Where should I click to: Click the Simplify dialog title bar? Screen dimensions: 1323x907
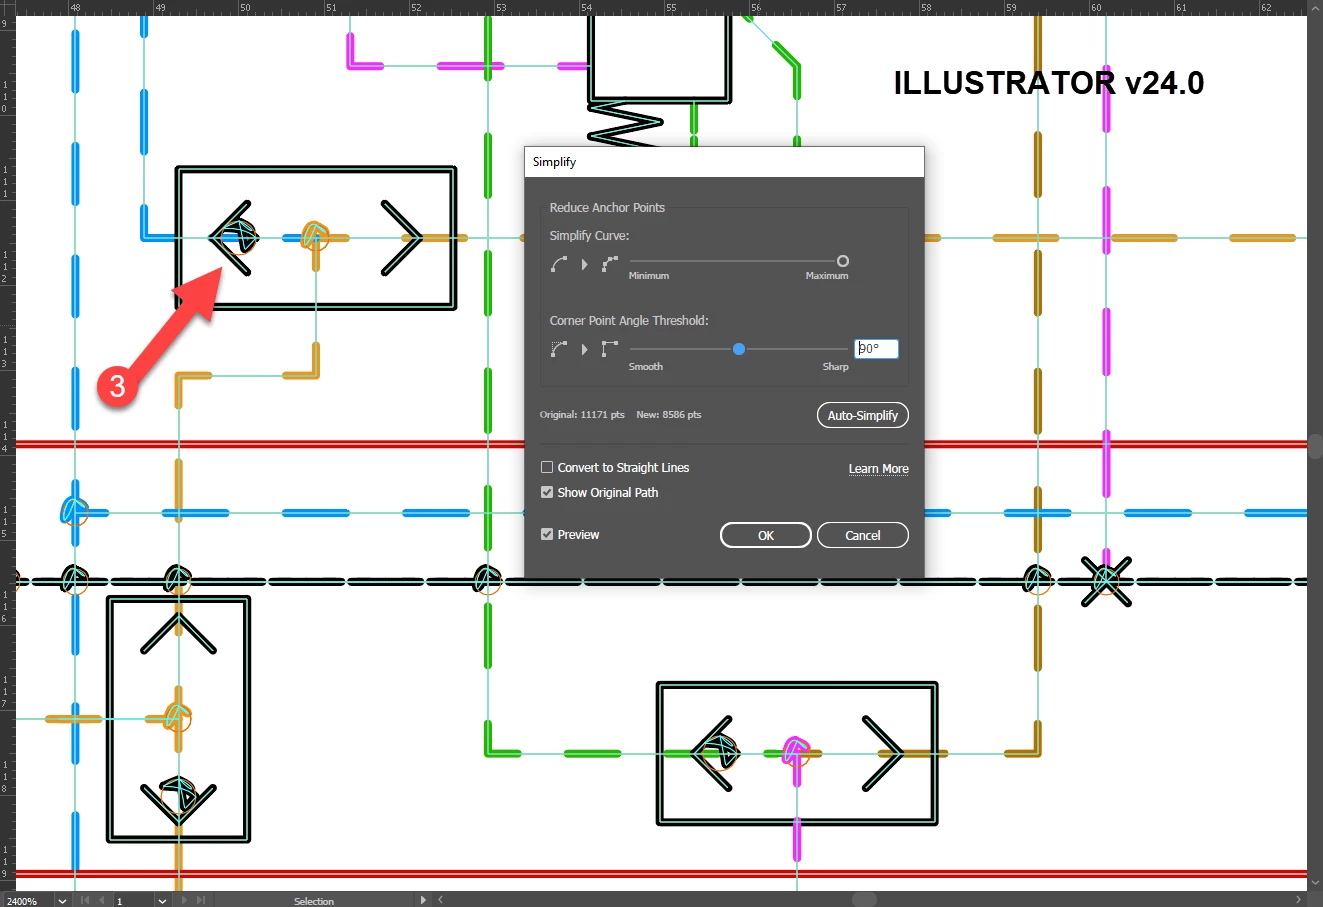724,162
